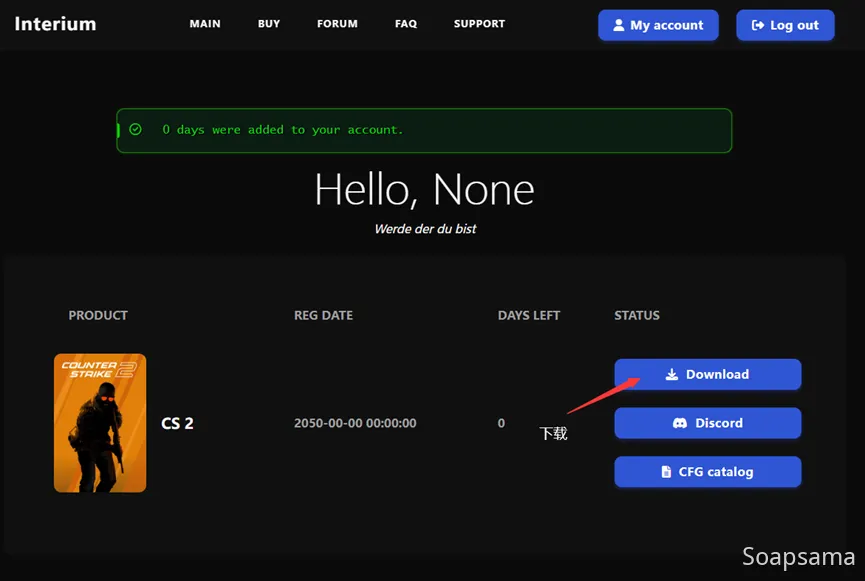Click the STATUS column header
The image size is (865, 581).
point(637,315)
